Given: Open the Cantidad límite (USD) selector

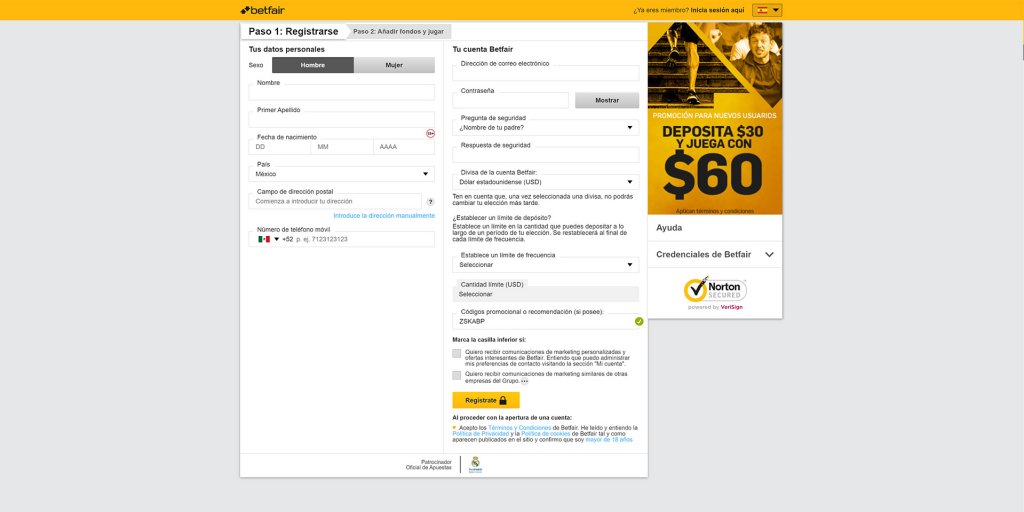Looking at the screenshot, I should (x=546, y=294).
